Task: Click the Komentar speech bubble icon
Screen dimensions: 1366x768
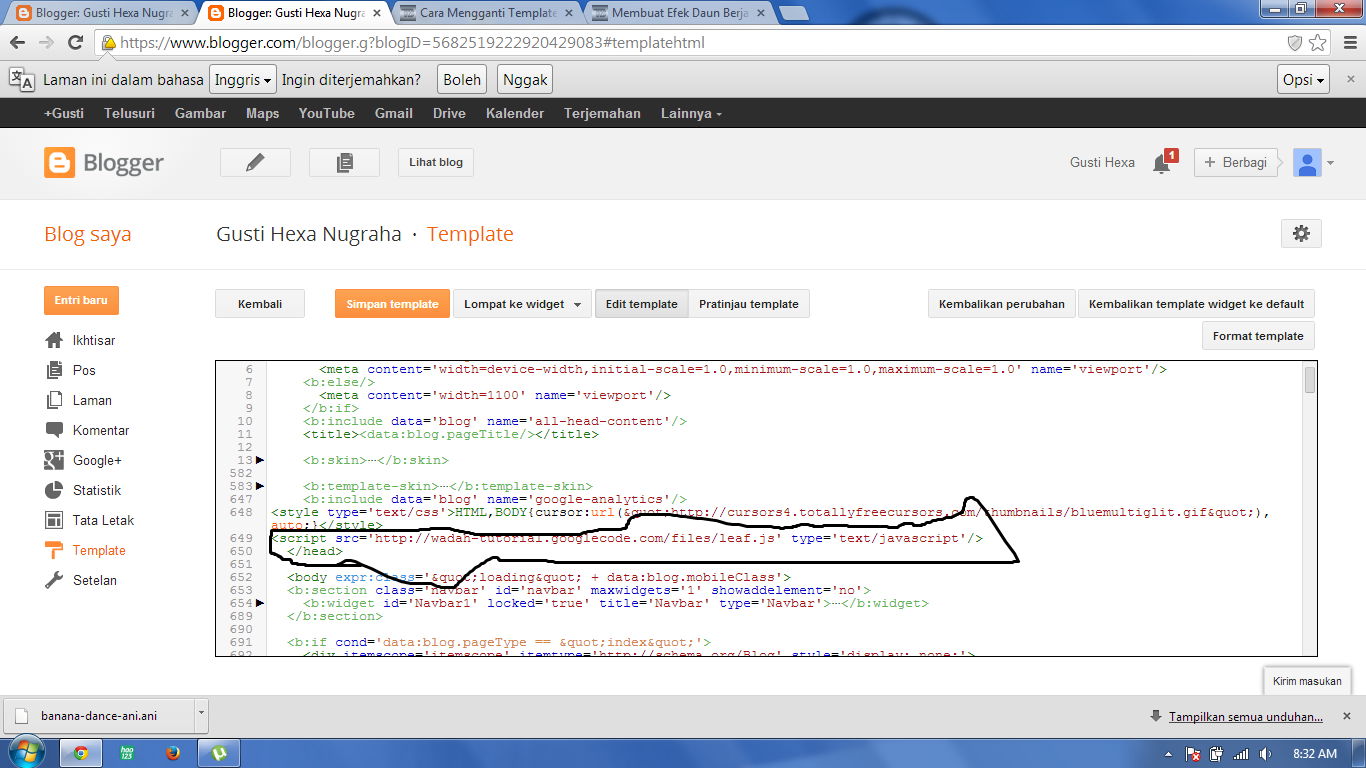Action: pyautogui.click(x=54, y=430)
